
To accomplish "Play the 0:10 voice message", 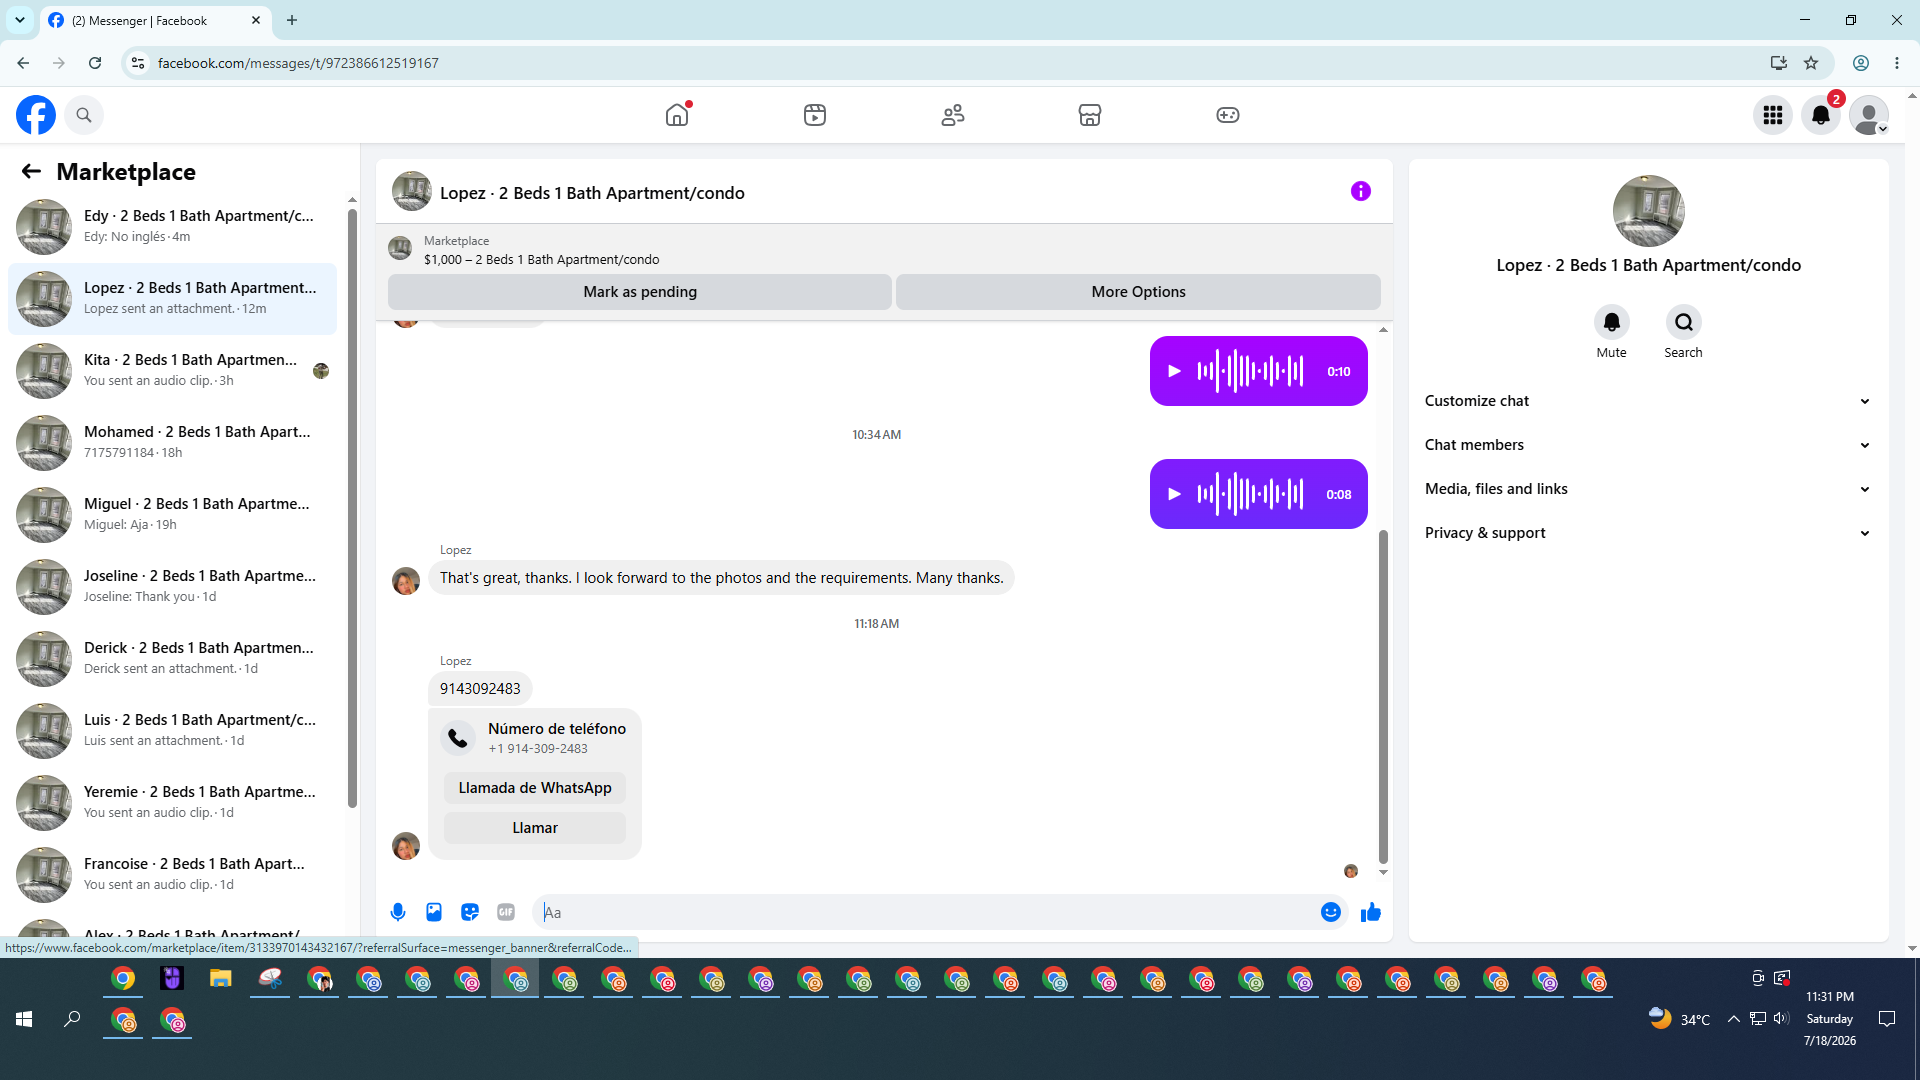I will pyautogui.click(x=1175, y=371).
